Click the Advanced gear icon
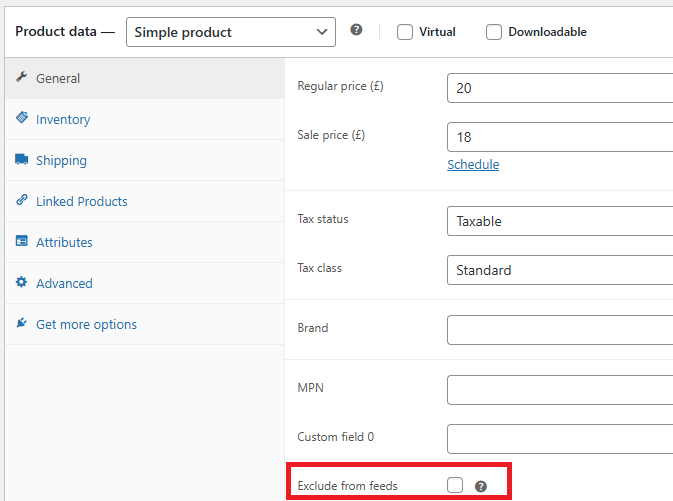The image size is (673, 501). pos(21,282)
